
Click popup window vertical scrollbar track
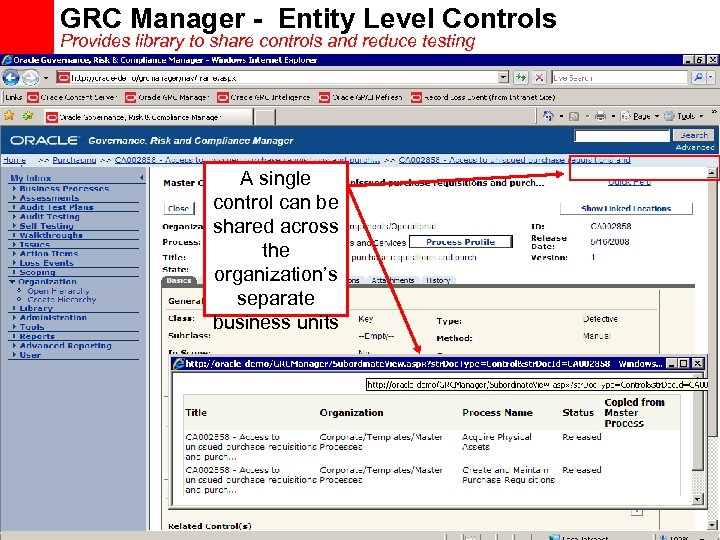pyautogui.click(x=698, y=481)
